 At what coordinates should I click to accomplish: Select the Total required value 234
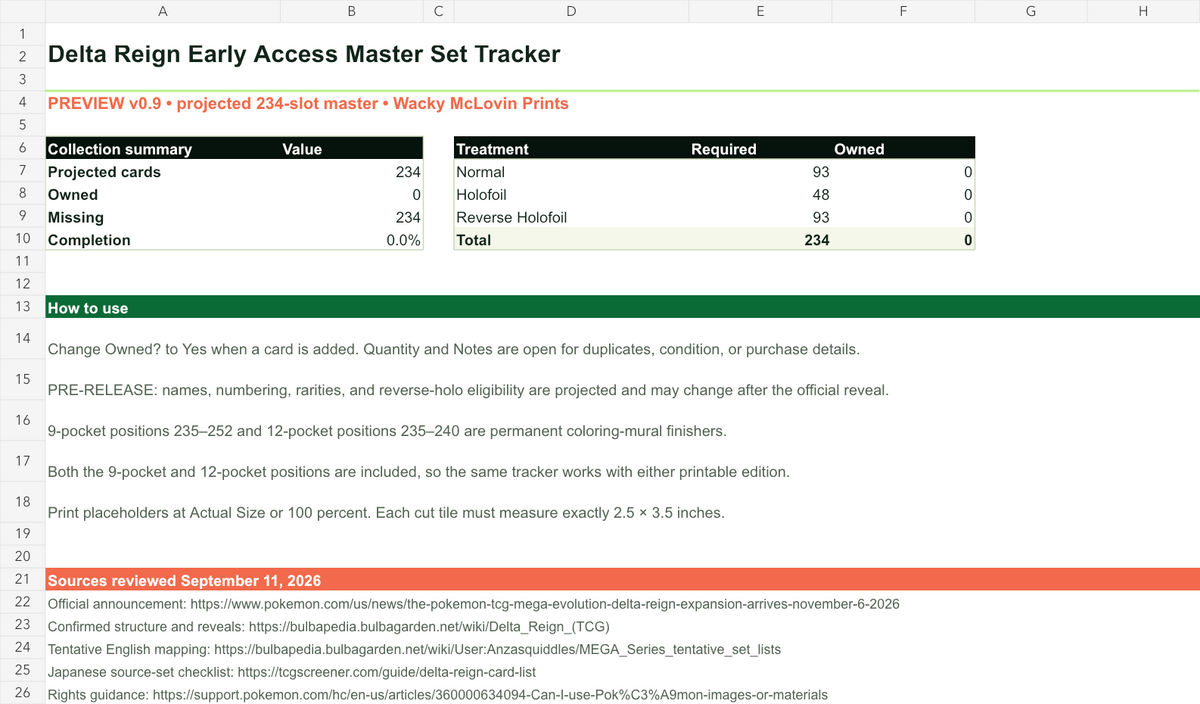pyautogui.click(x=760, y=240)
